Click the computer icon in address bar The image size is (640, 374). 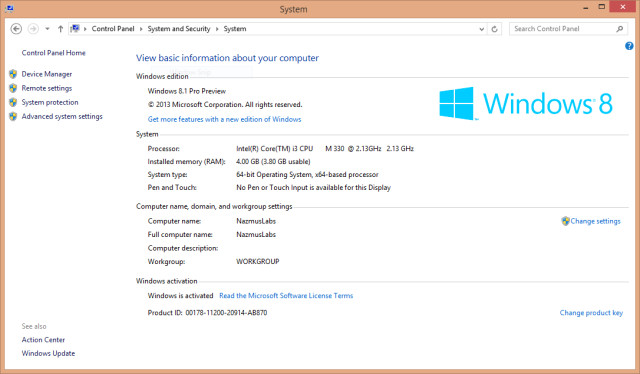pyautogui.click(x=75, y=29)
